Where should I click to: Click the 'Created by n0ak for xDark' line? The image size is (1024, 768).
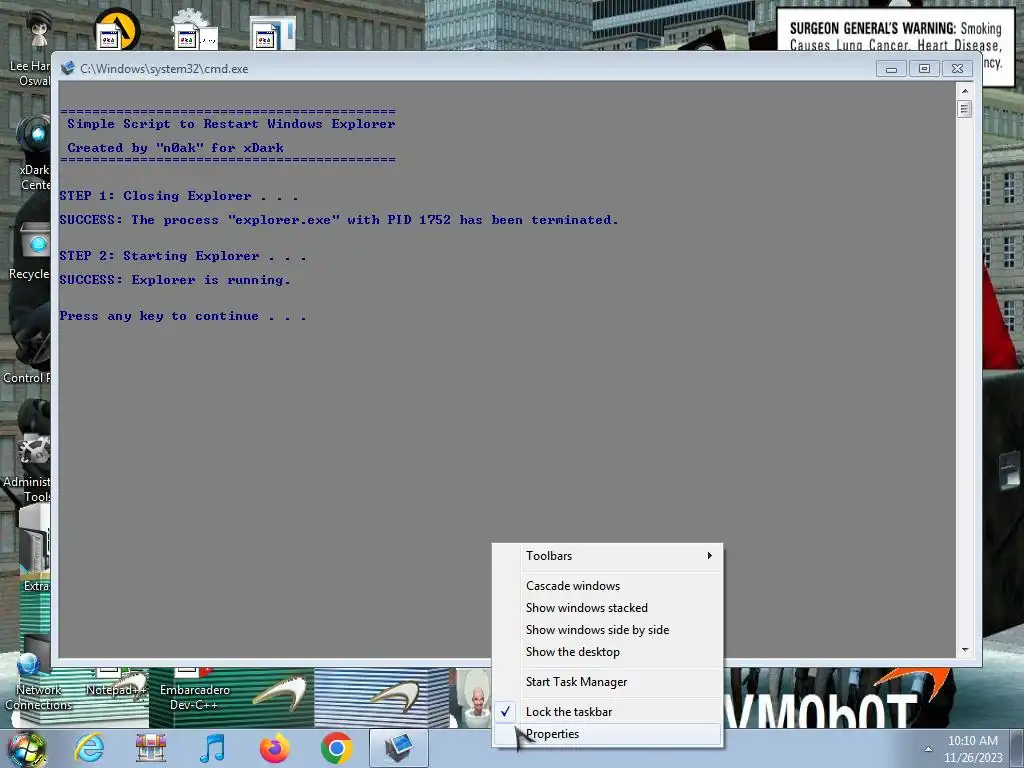(x=176, y=148)
